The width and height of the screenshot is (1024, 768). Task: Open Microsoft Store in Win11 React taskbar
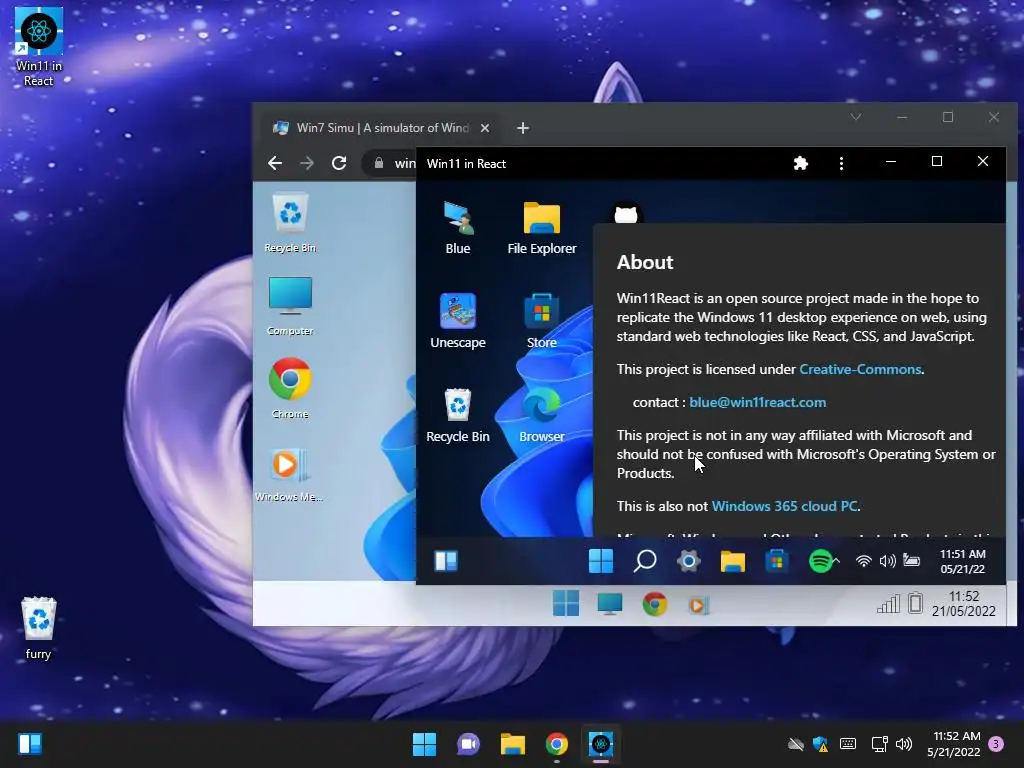[x=776, y=560]
